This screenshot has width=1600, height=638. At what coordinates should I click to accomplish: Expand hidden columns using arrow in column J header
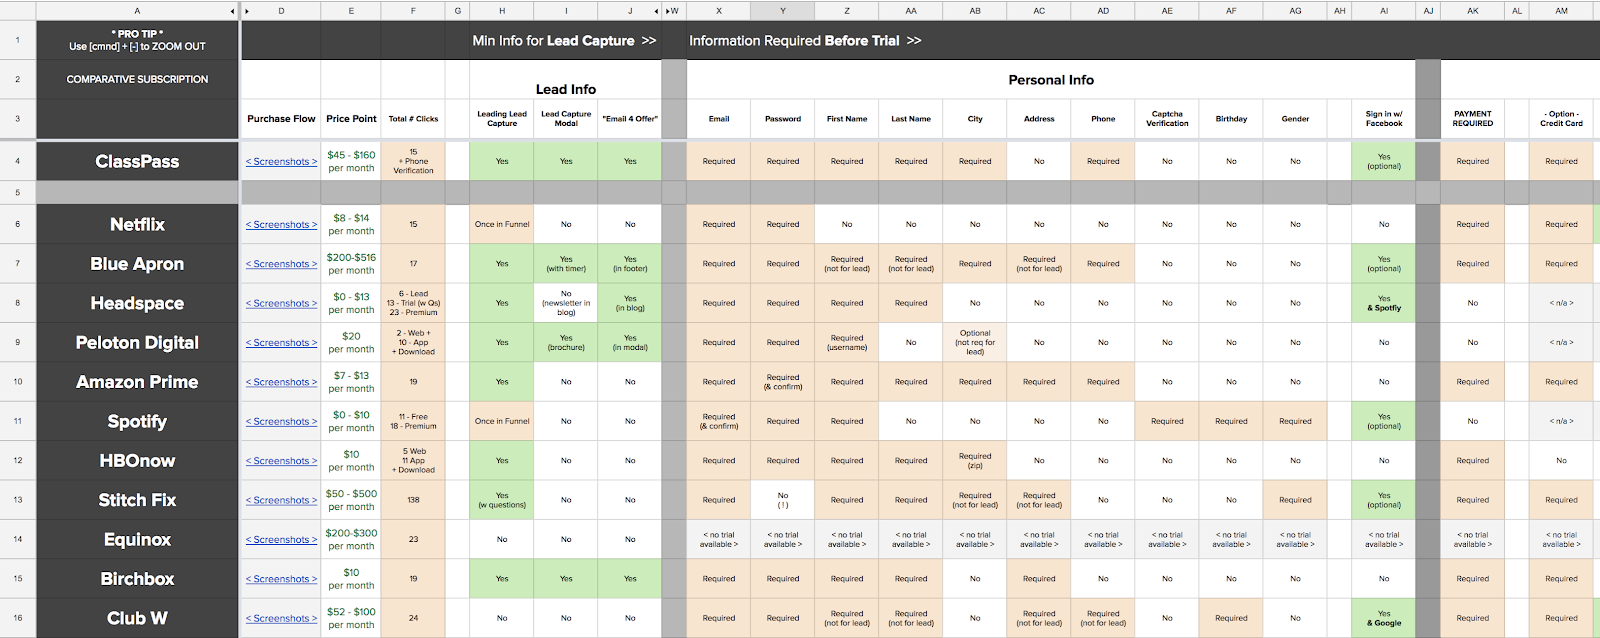(656, 11)
